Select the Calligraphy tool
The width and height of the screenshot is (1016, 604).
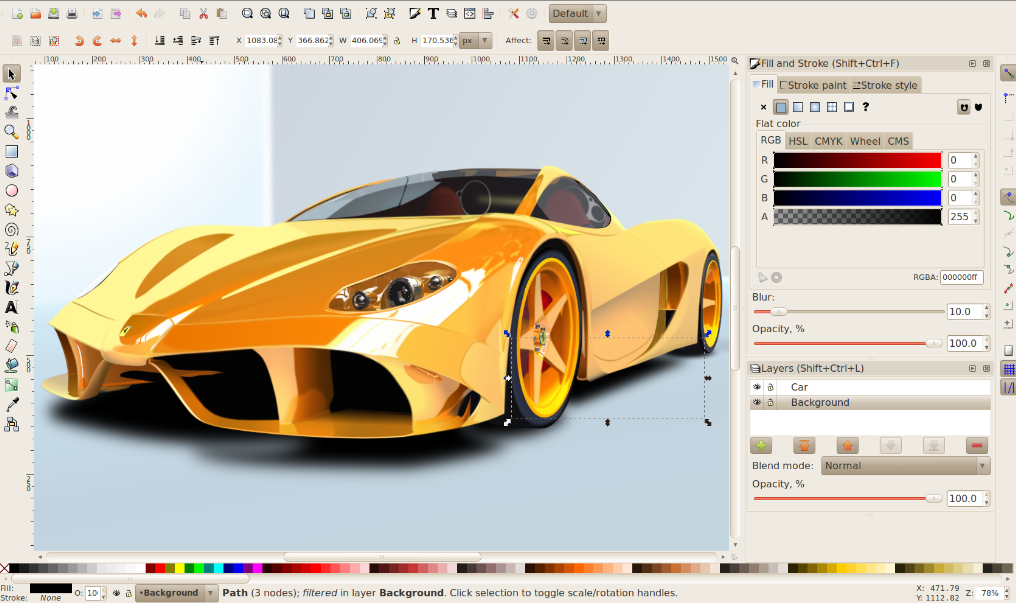(x=12, y=287)
